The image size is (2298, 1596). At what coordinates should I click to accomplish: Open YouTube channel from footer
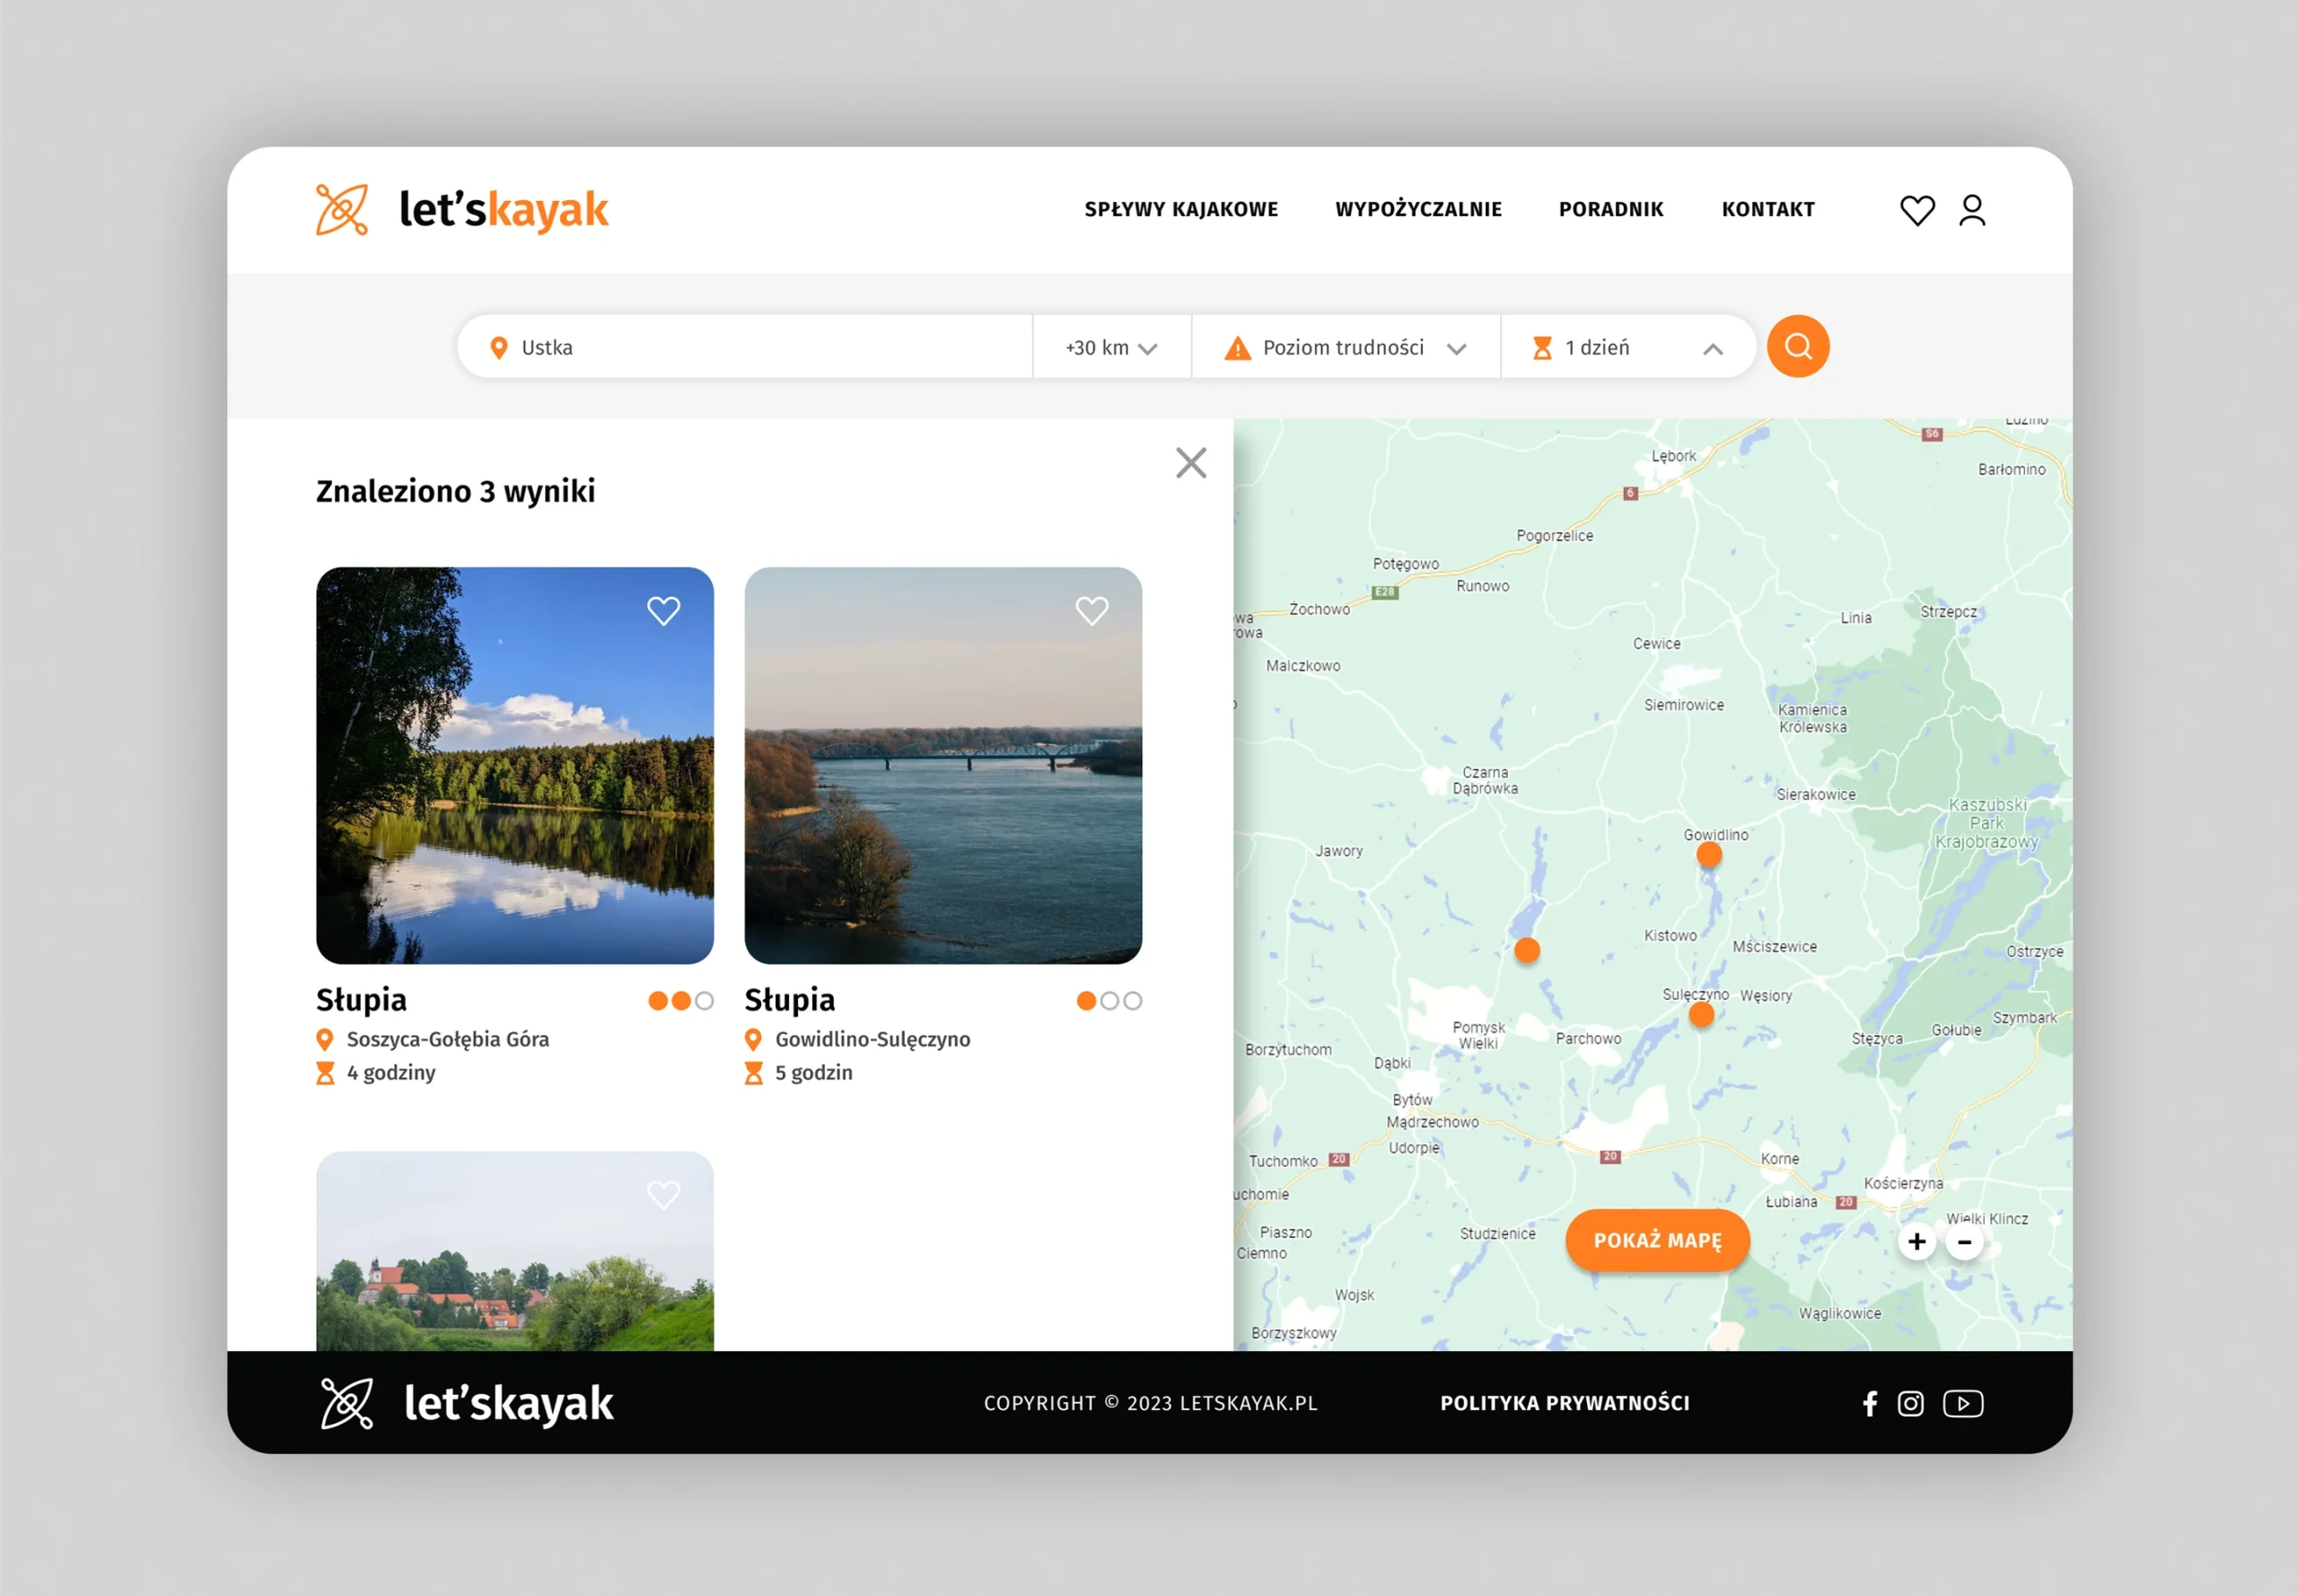[x=1962, y=1403]
